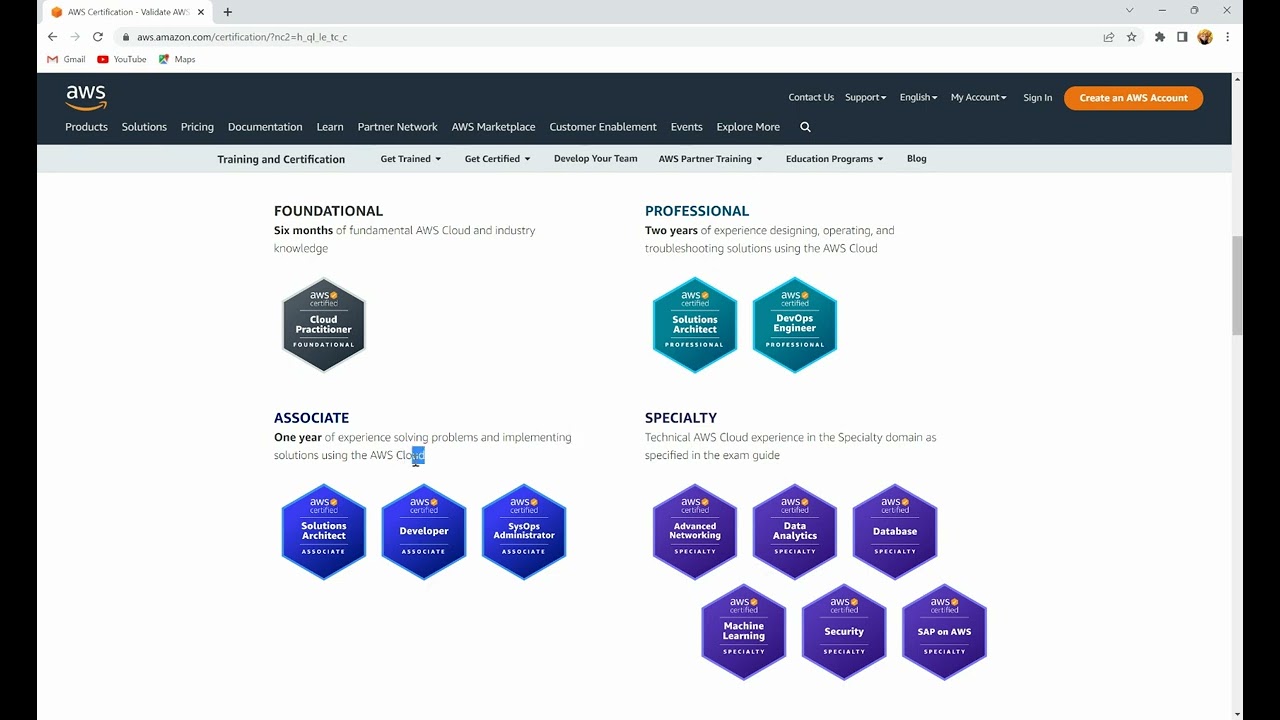Expand the Education Programs menu
Viewport: 1280px width, 720px height.
[x=834, y=159]
